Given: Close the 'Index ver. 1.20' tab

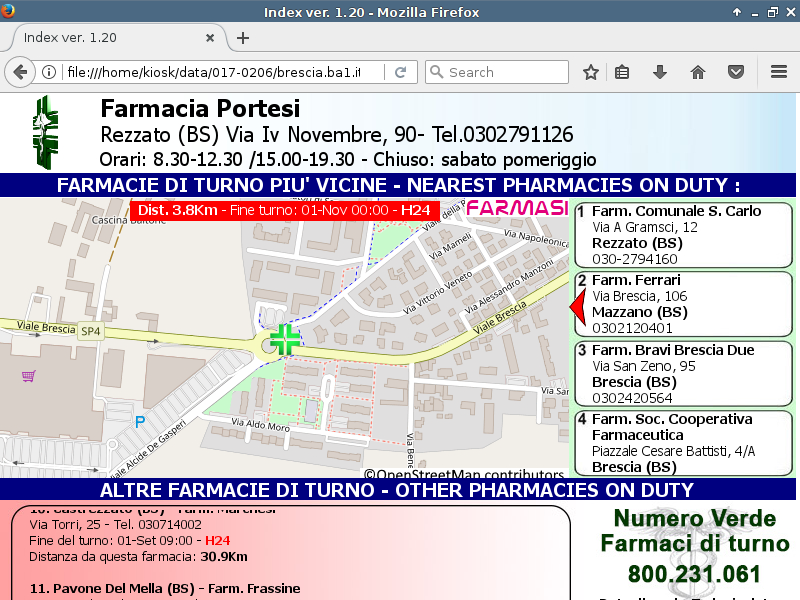Looking at the screenshot, I should (210, 38).
